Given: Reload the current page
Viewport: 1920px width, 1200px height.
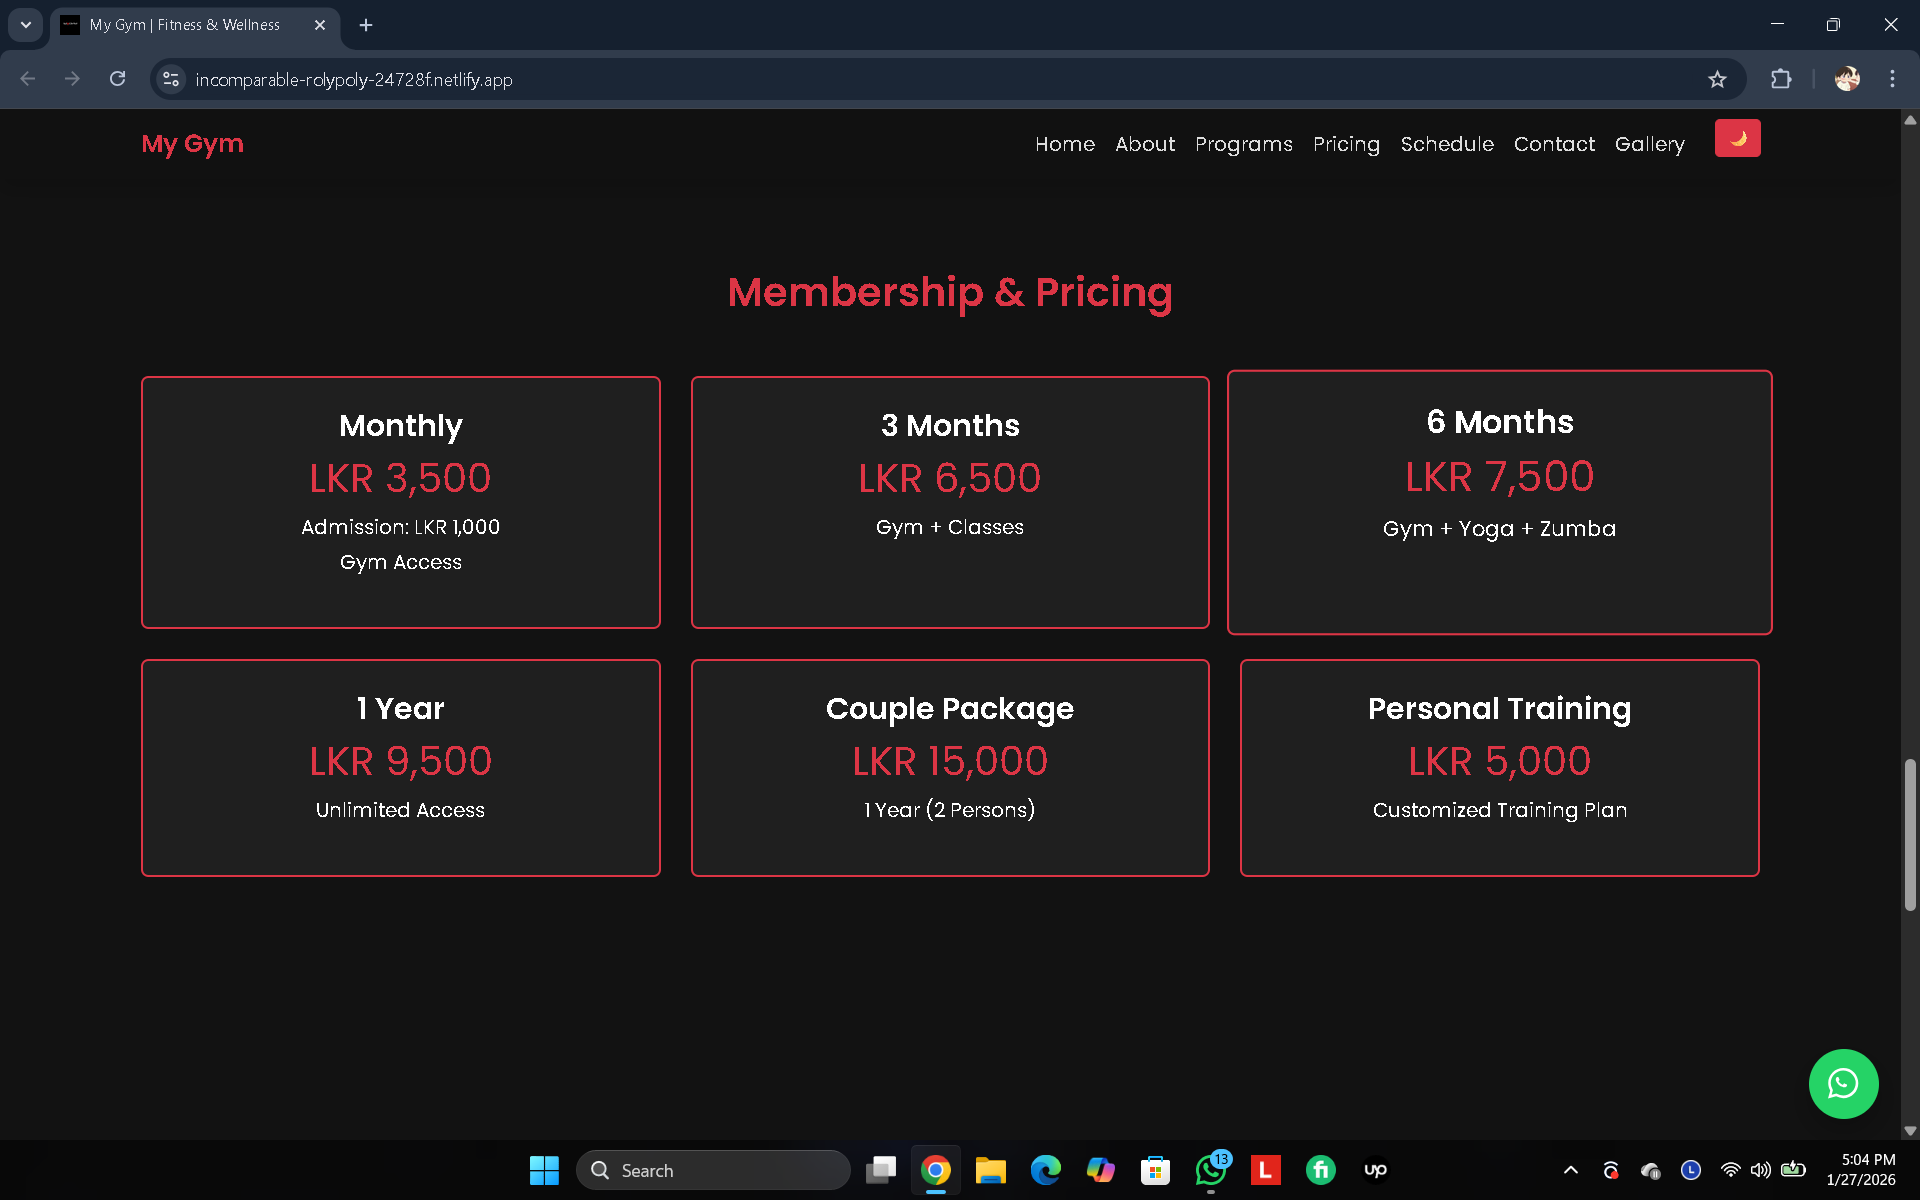Looking at the screenshot, I should point(117,79).
